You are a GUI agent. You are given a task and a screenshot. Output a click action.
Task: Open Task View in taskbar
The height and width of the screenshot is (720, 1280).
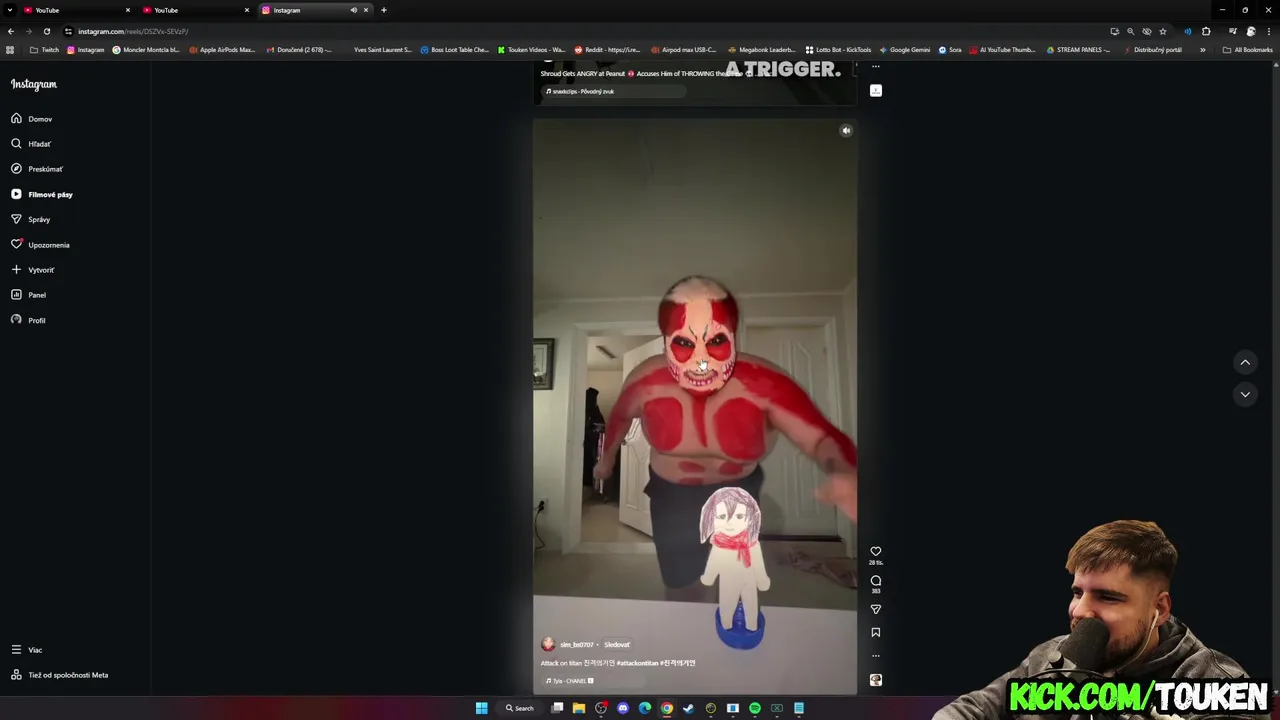pyautogui.click(x=557, y=708)
